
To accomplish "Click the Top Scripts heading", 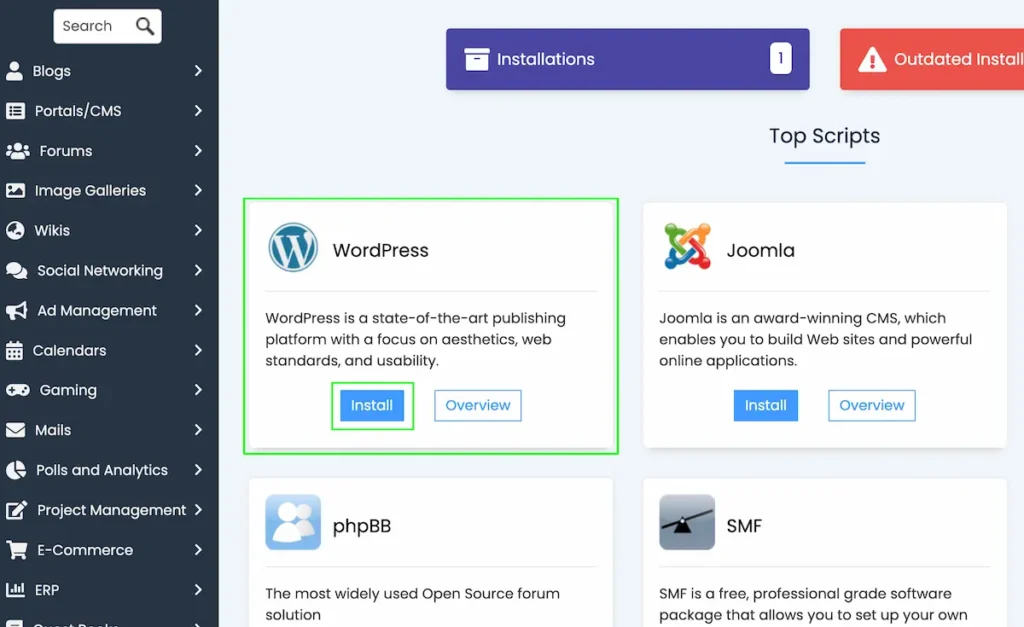I will coord(824,136).
